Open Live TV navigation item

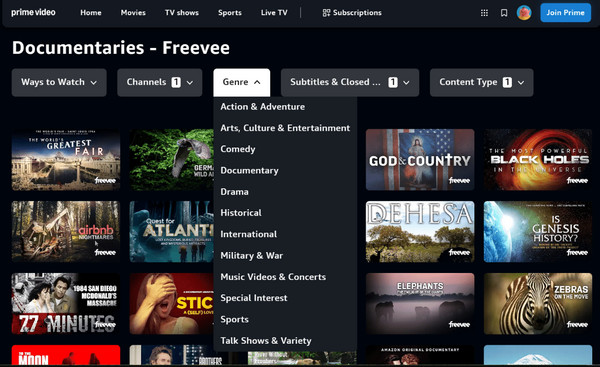click(274, 13)
